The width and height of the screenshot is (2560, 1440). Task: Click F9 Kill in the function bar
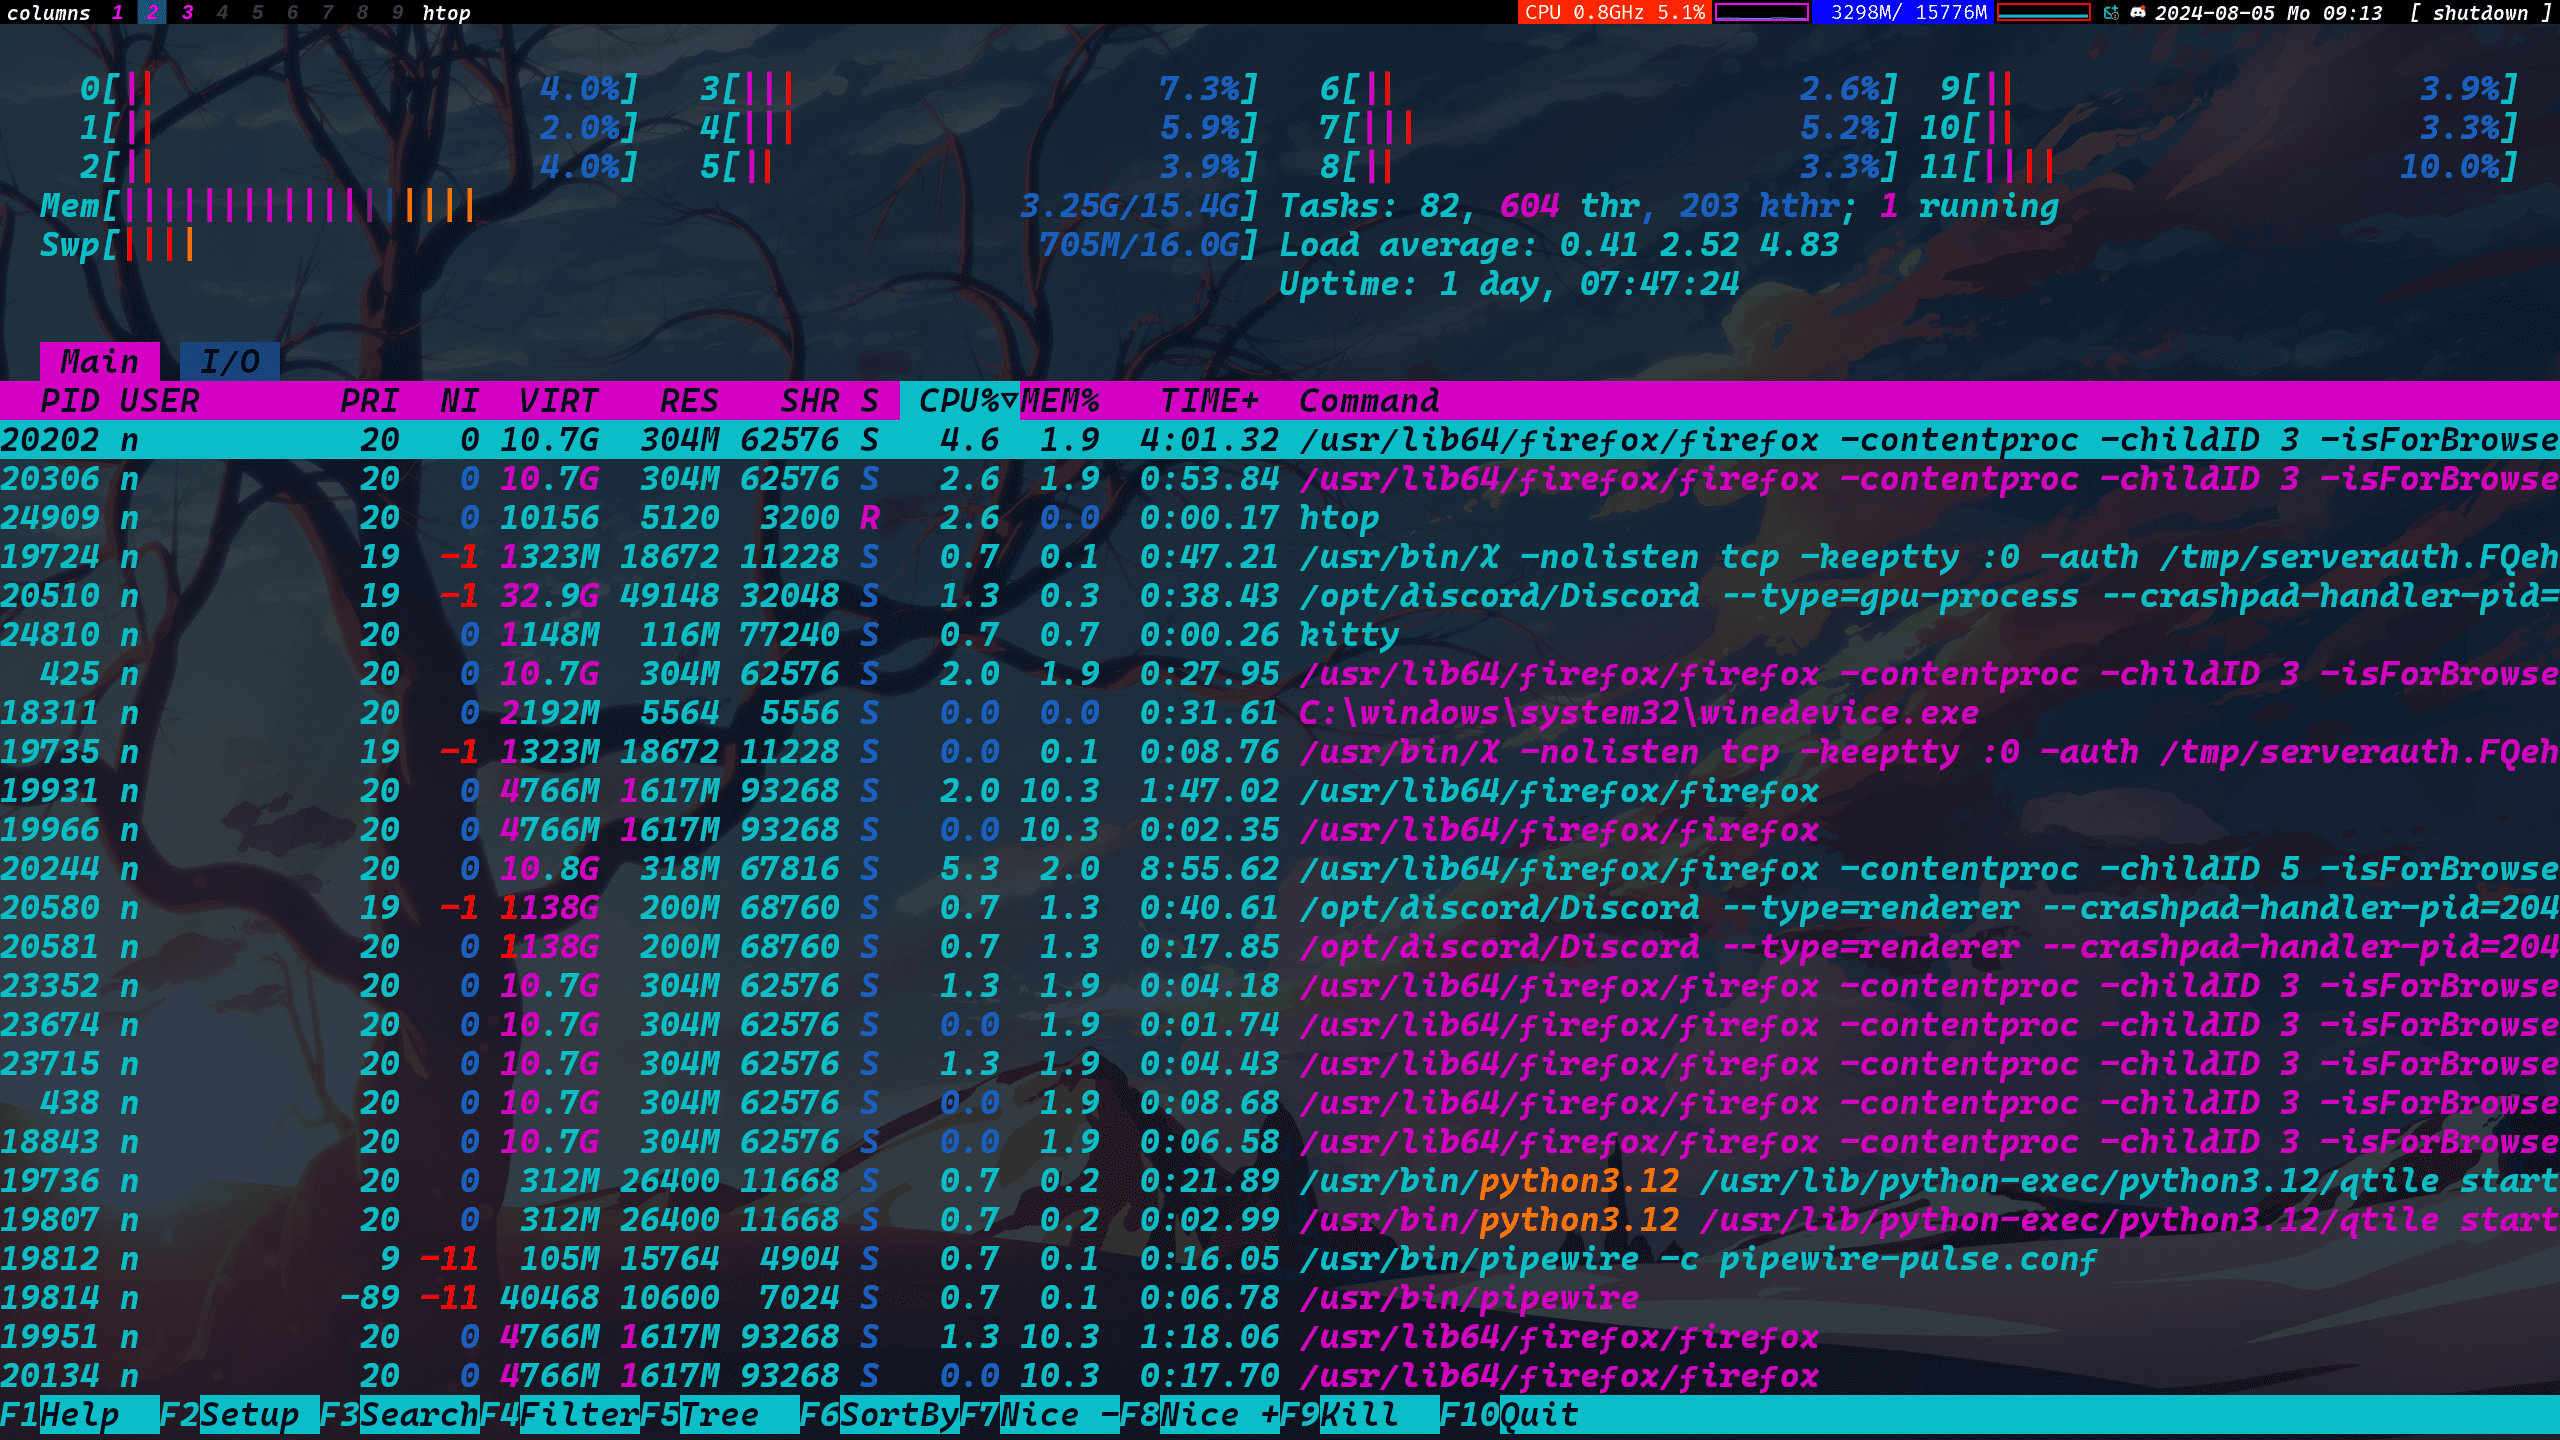tap(1360, 1415)
